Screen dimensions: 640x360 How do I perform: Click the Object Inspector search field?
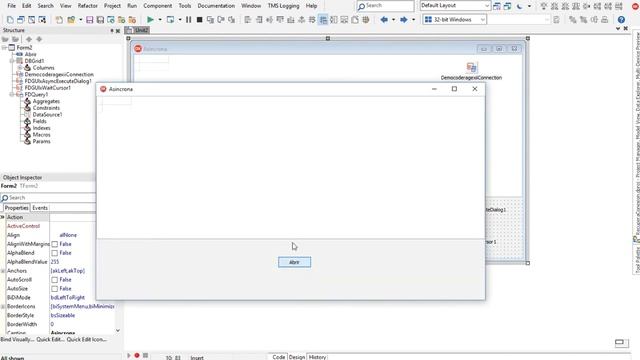click(48, 198)
